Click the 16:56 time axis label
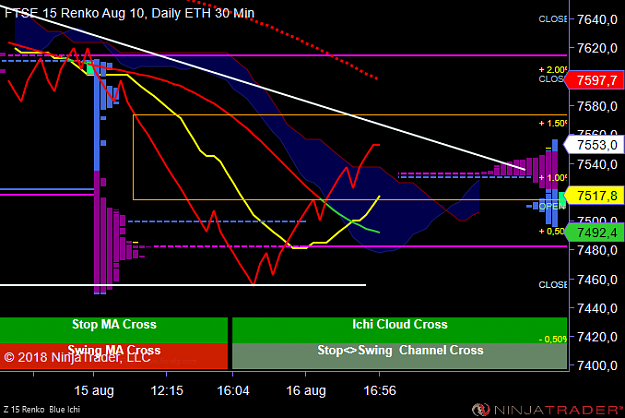 click(379, 391)
